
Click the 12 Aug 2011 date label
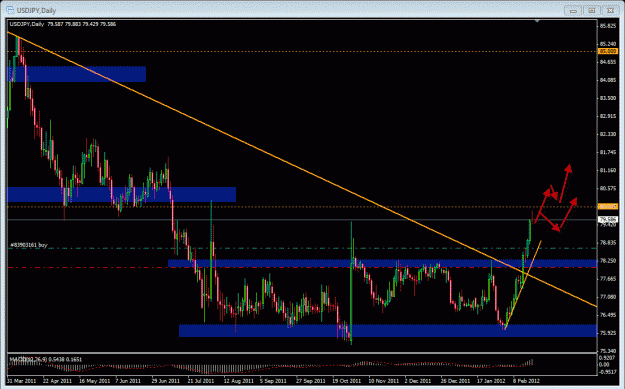click(x=238, y=381)
